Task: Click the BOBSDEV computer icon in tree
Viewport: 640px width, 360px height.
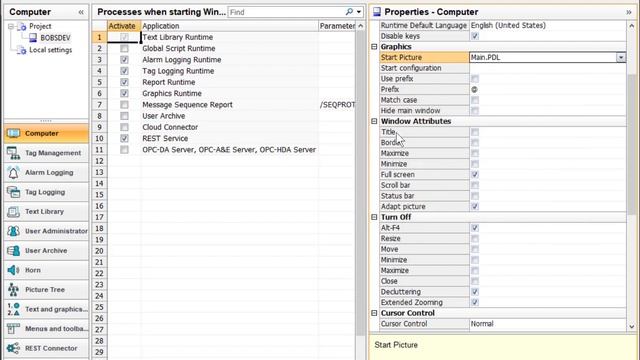Action: pos(33,38)
